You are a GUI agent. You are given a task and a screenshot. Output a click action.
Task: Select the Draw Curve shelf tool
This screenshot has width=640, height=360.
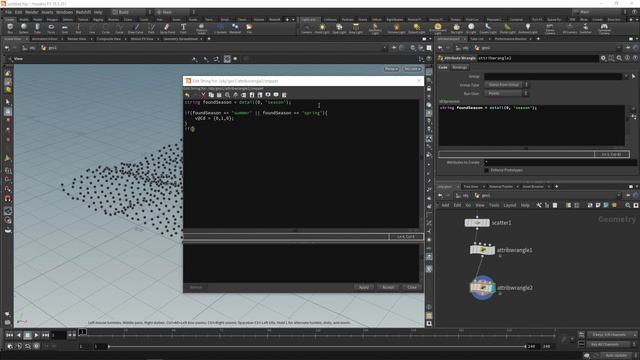(136, 28)
